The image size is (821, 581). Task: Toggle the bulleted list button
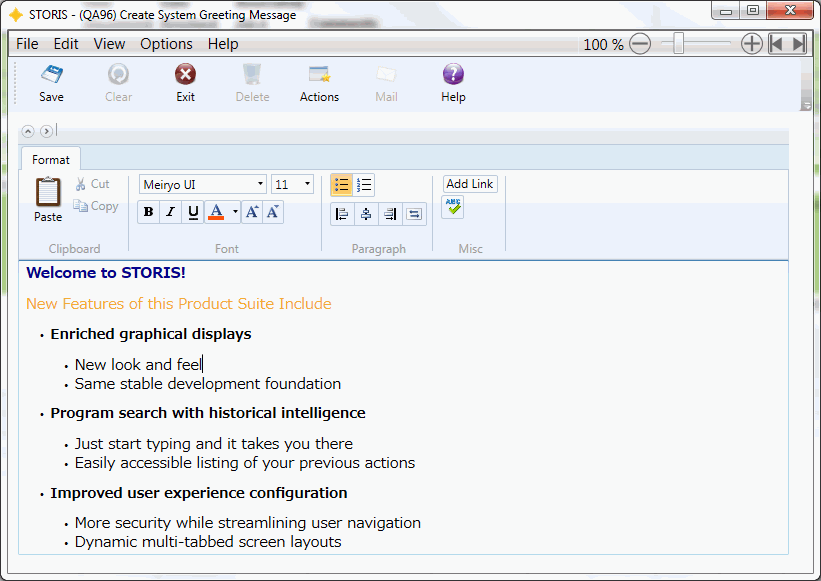coord(341,185)
